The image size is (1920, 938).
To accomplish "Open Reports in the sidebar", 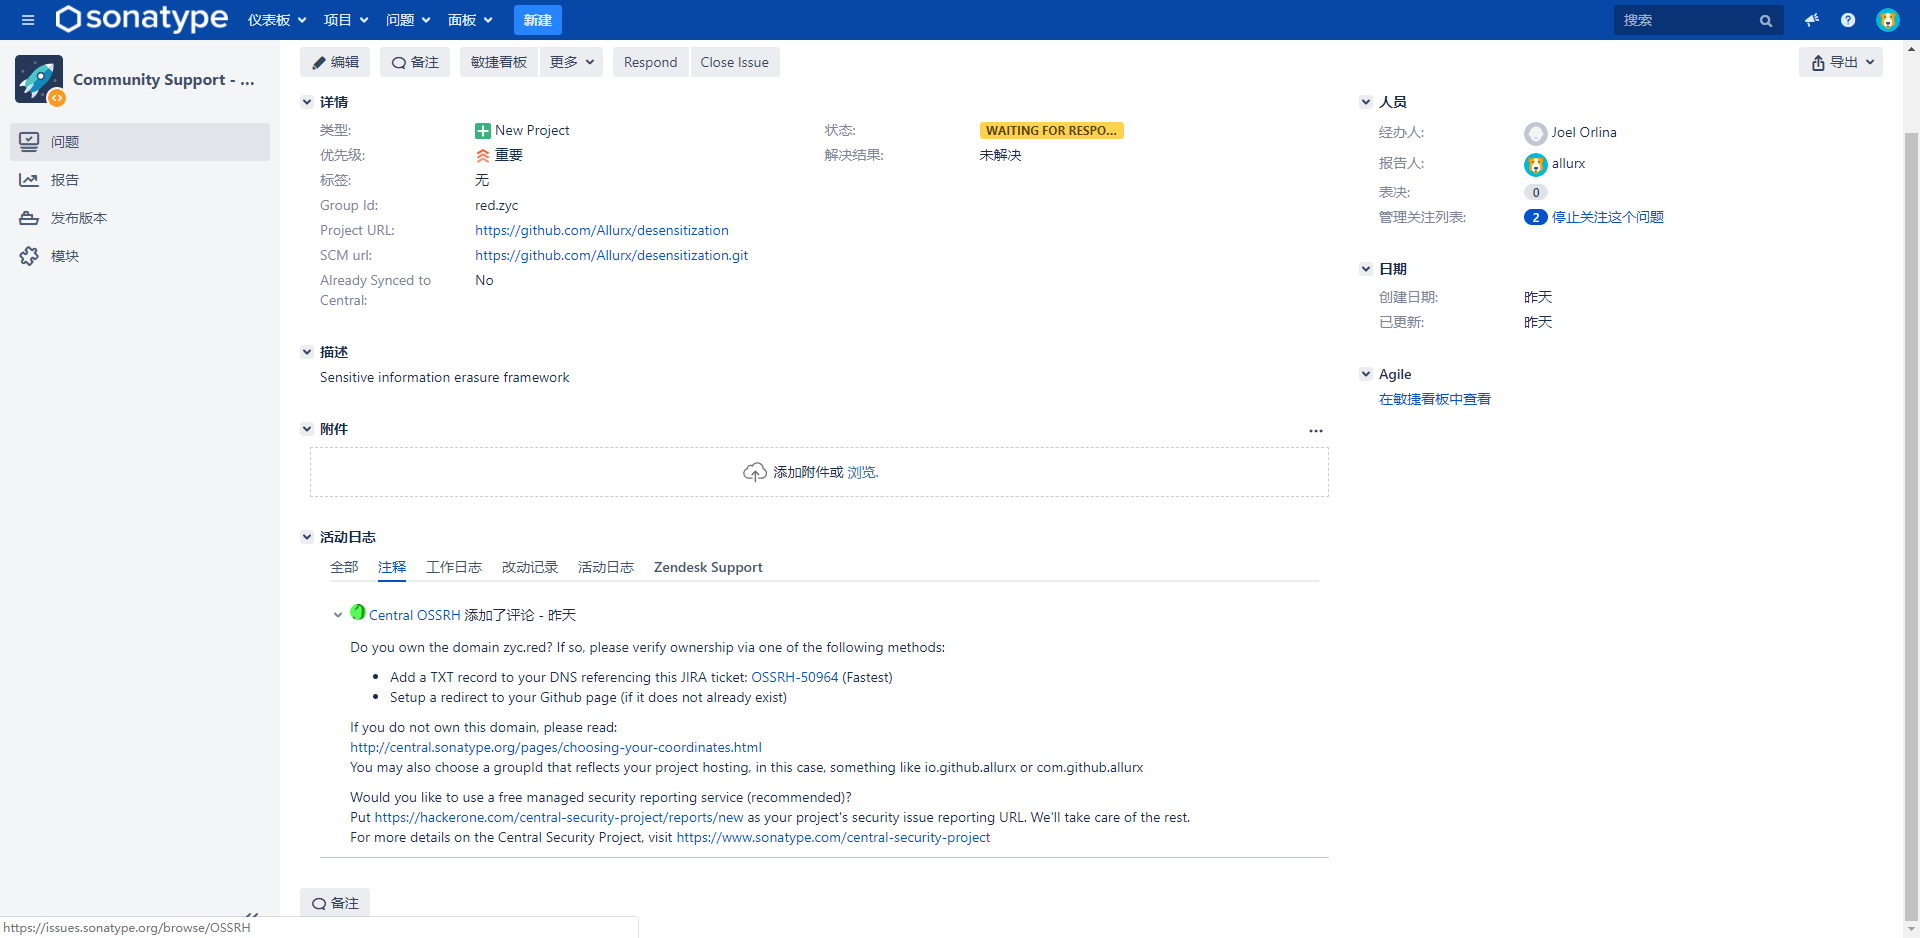I will [x=65, y=180].
